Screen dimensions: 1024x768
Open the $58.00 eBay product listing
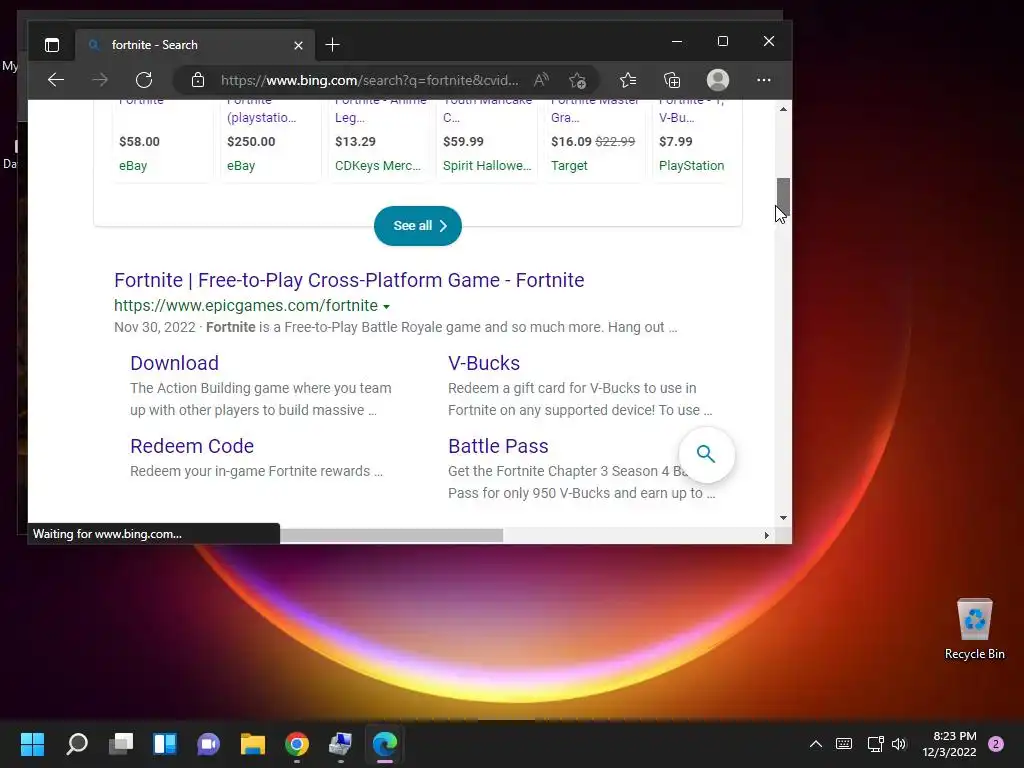(x=161, y=140)
